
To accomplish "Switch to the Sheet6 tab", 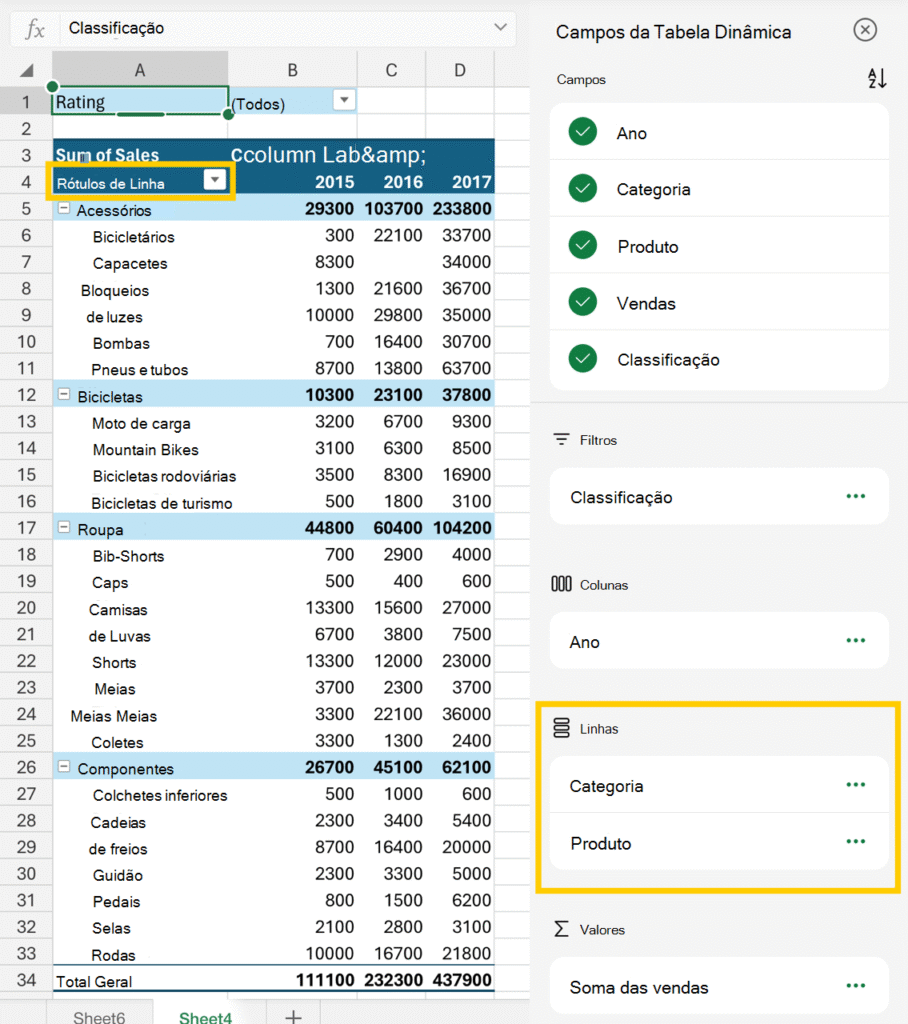I will click(99, 1017).
